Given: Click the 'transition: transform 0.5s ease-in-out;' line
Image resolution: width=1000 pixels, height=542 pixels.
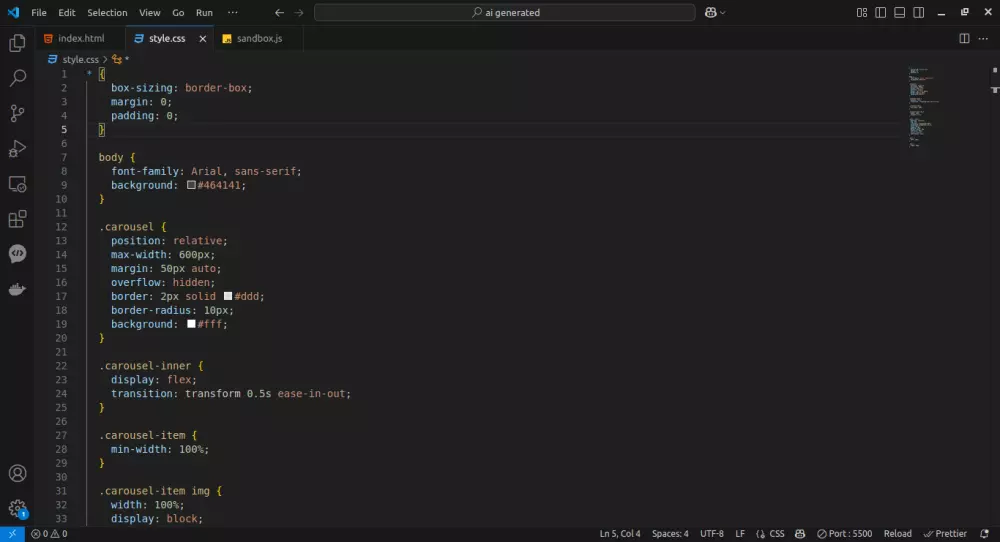Looking at the screenshot, I should (x=231, y=394).
